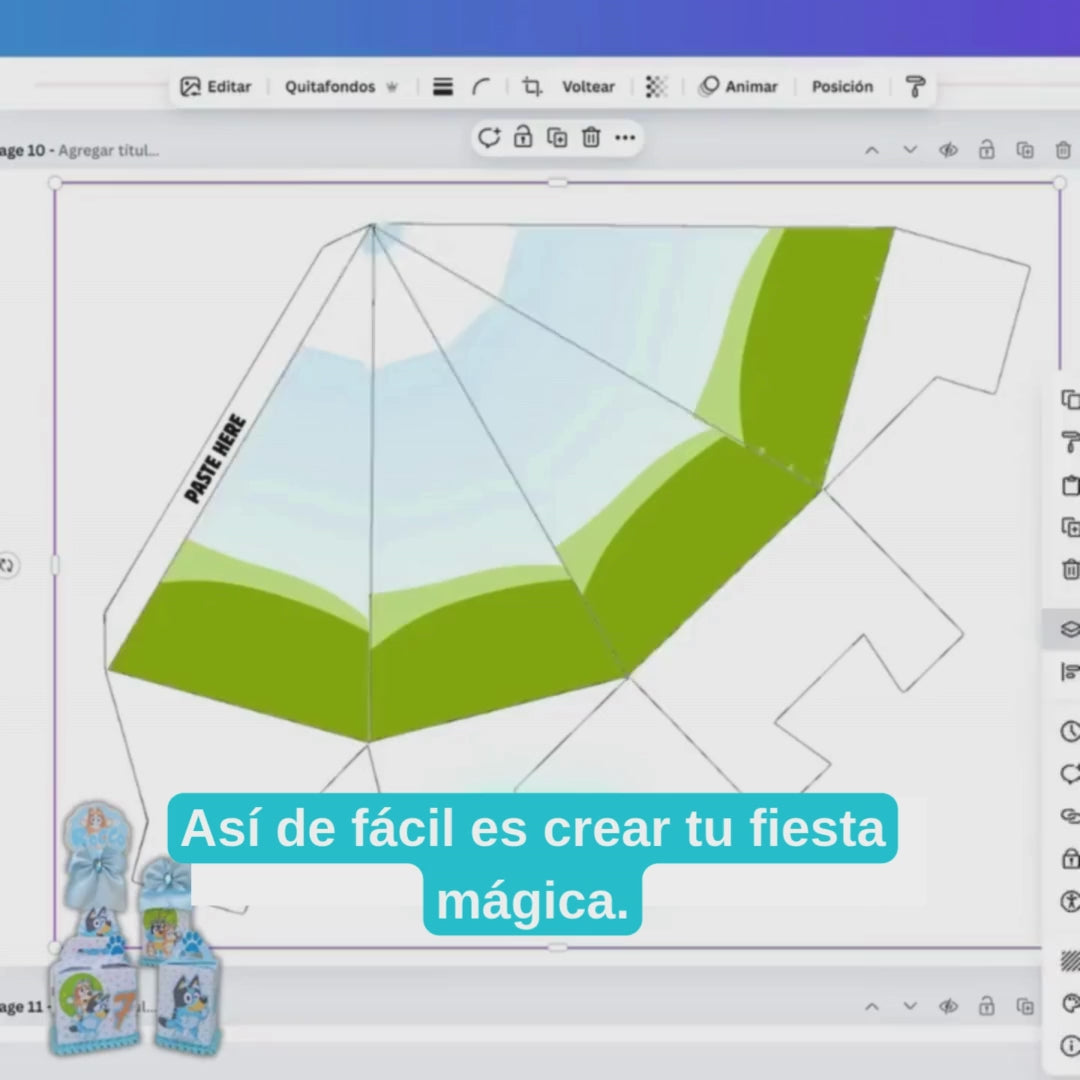
Task: Click the Animar button
Action: click(x=738, y=87)
